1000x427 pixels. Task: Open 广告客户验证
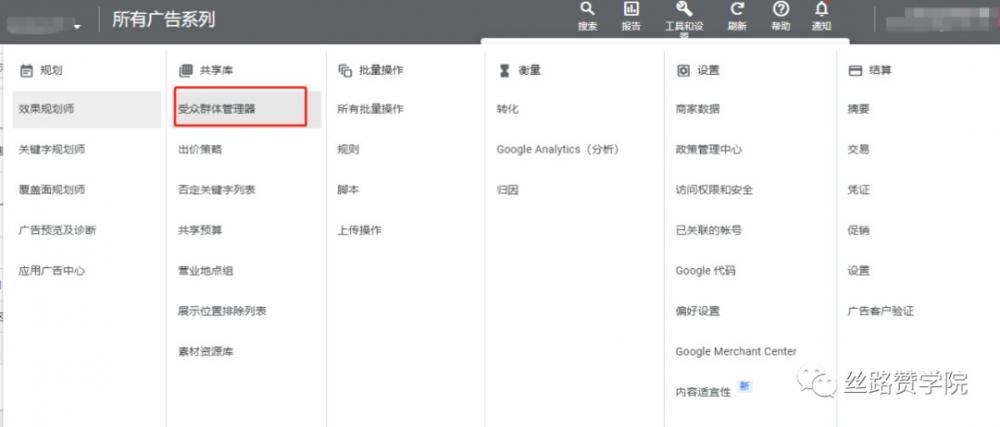tap(881, 311)
